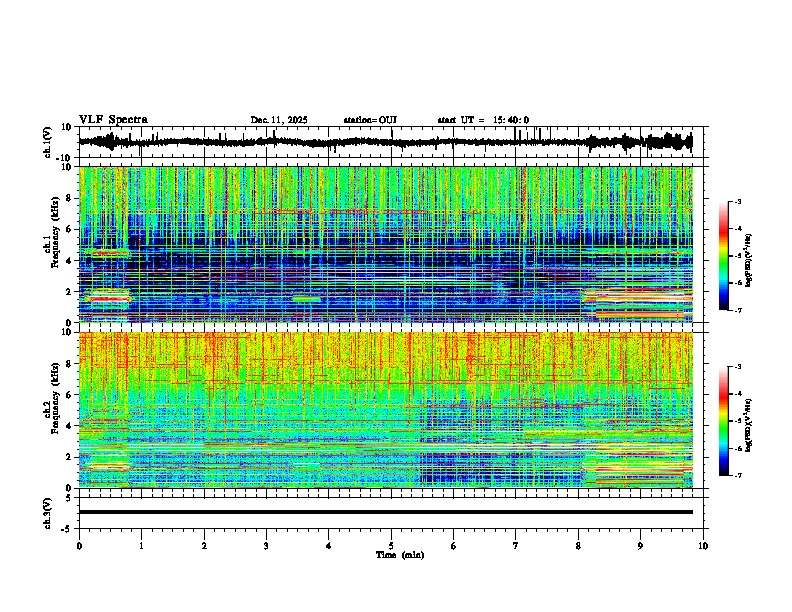Click the 'Time (min)' axis label
This screenshot has width=792, height=612.
click(400, 555)
